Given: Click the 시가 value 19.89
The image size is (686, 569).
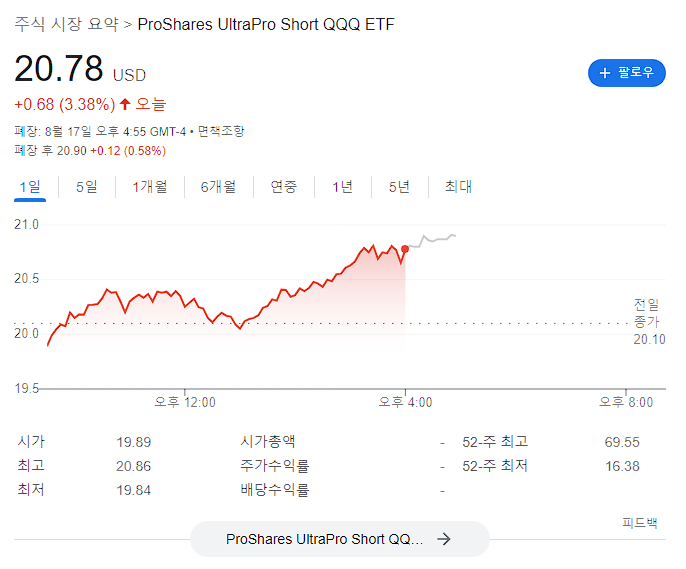Looking at the screenshot, I should 133,442.
